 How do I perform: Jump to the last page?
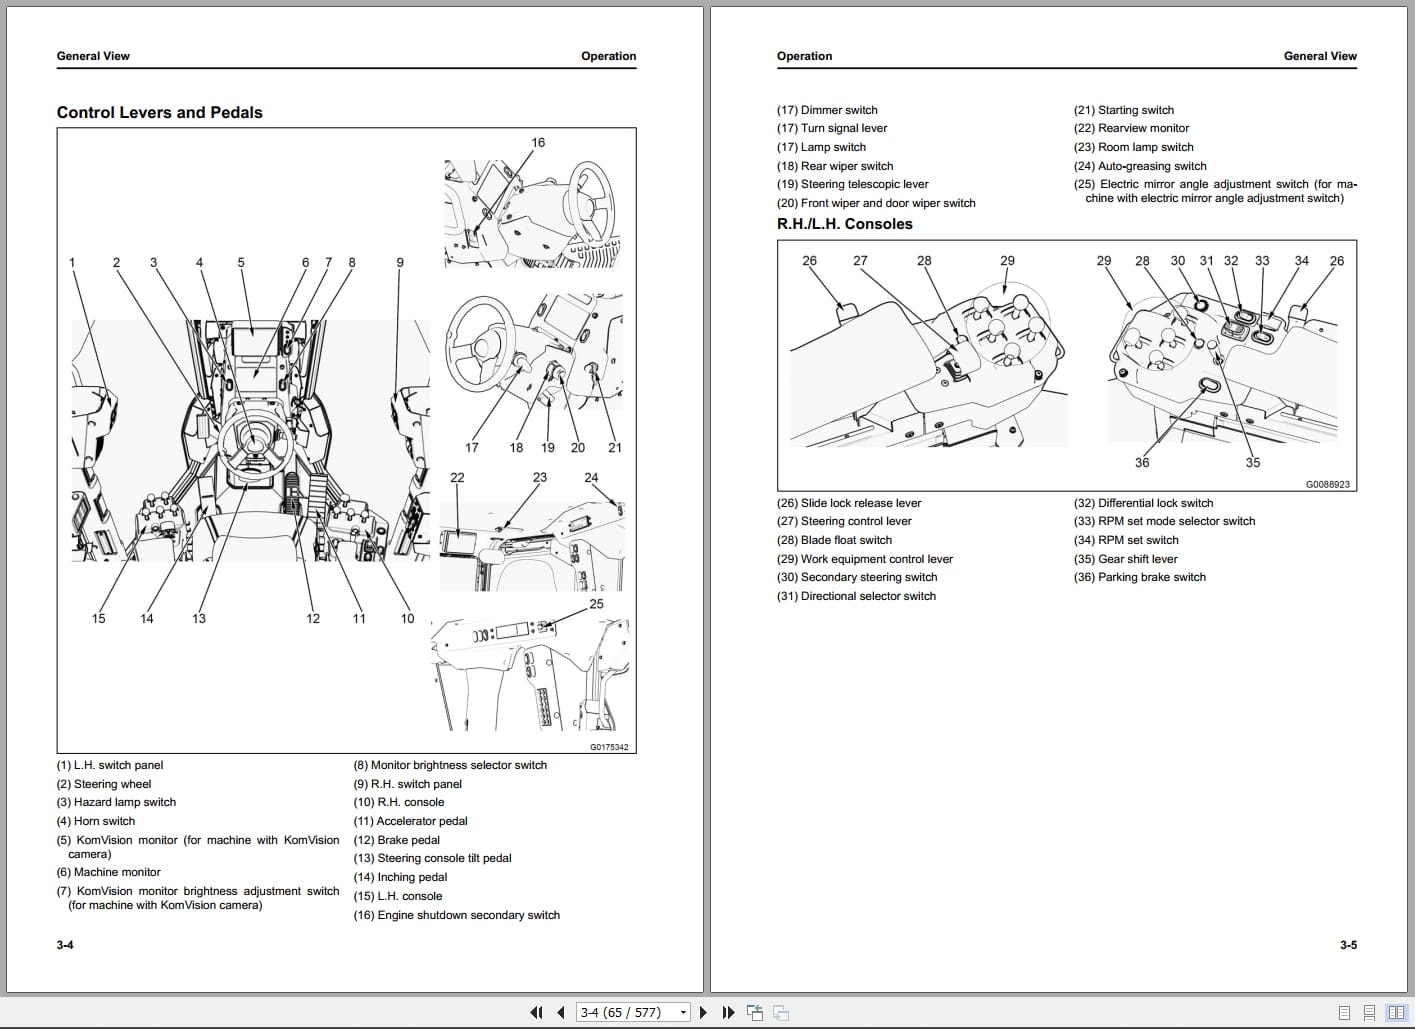pos(728,1012)
